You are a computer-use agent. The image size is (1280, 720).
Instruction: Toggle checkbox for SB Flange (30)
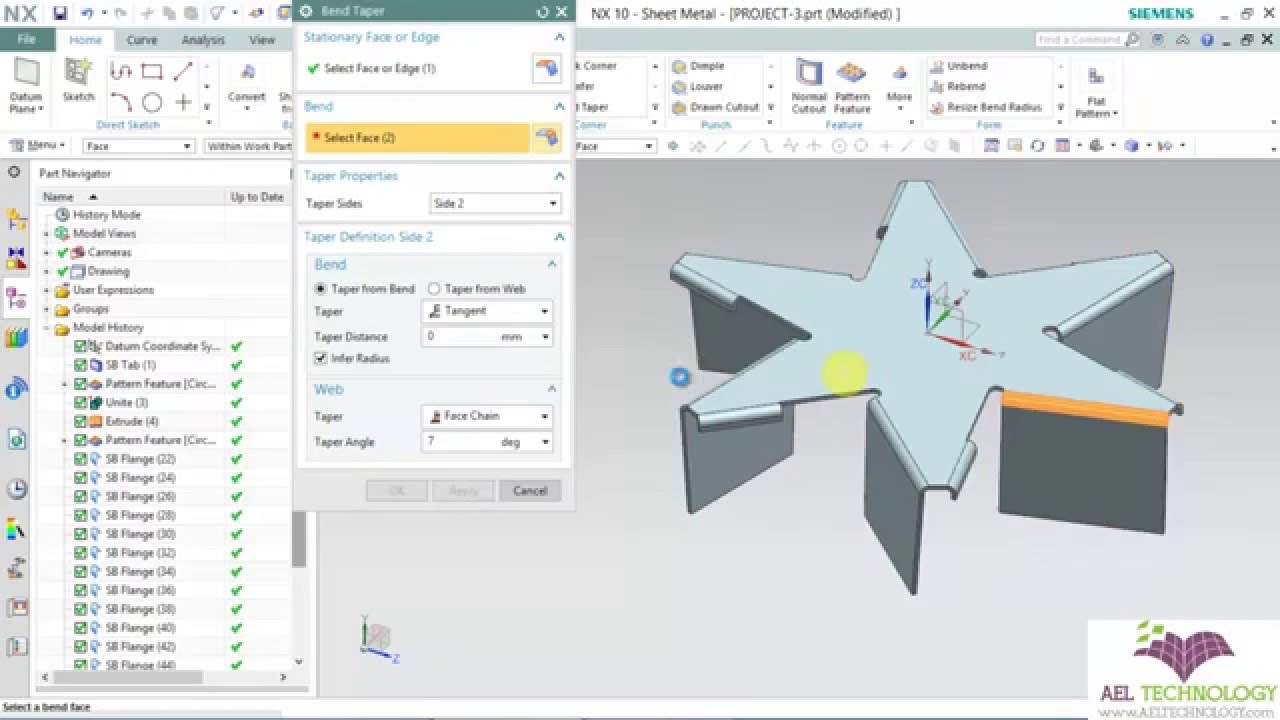(x=82, y=534)
